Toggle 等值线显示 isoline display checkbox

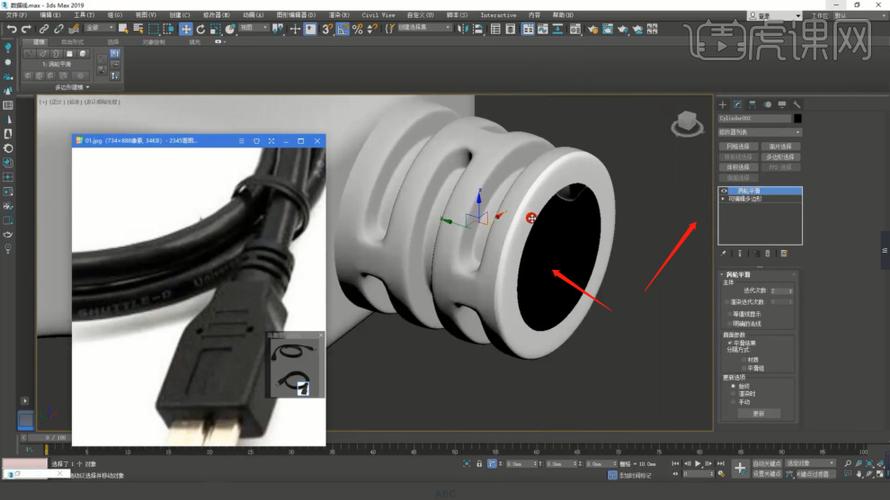pos(730,314)
